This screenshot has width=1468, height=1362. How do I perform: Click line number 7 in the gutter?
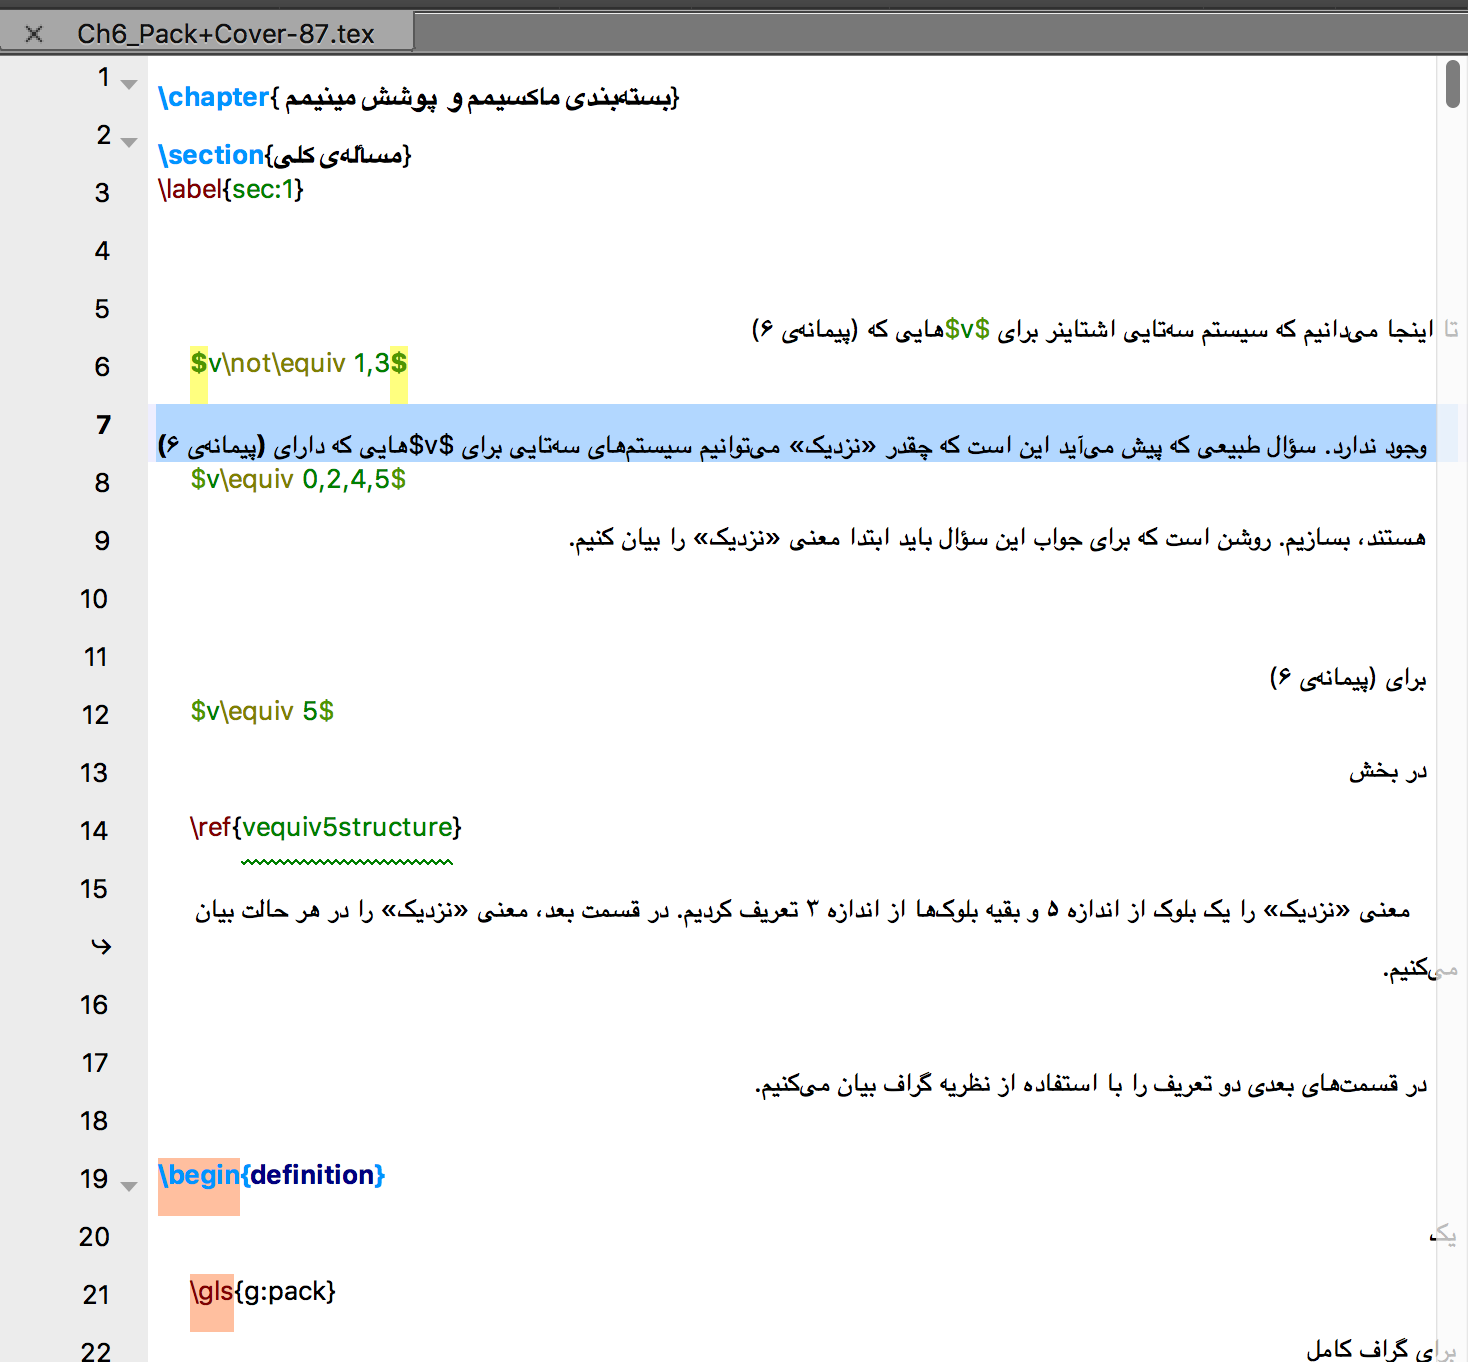(103, 425)
